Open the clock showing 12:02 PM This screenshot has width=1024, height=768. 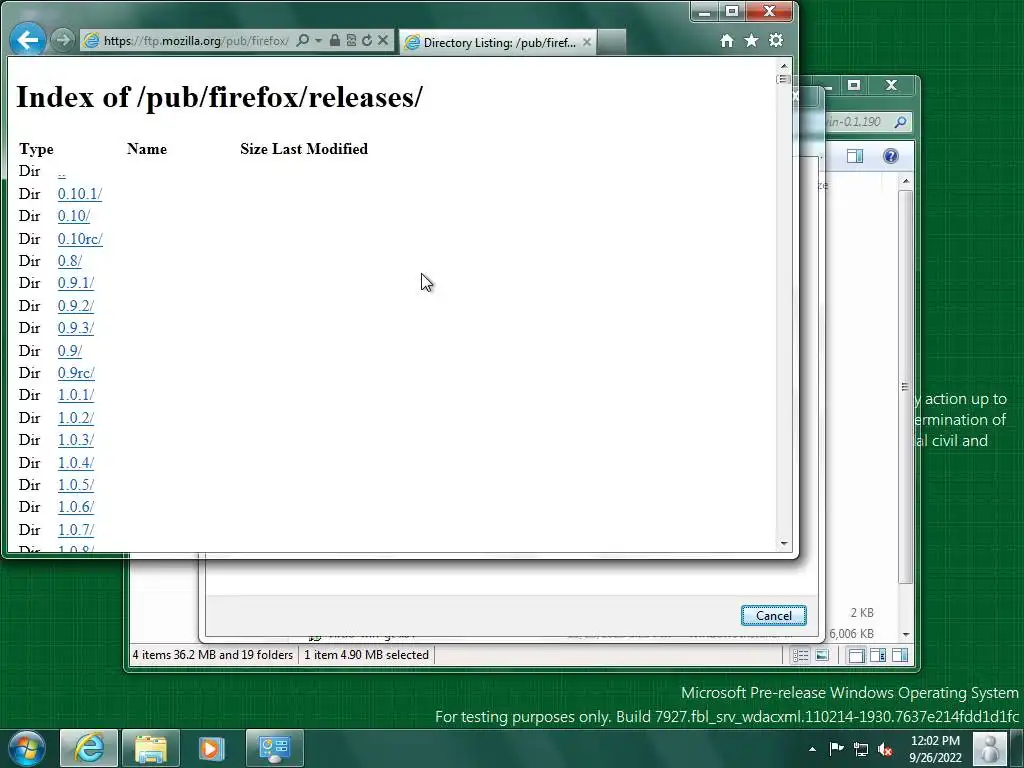[935, 749]
